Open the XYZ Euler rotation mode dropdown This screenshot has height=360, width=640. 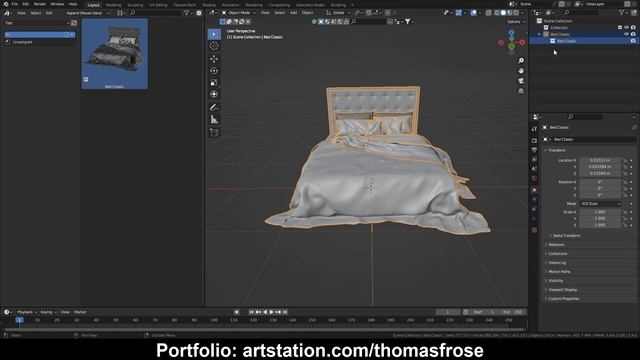(x=600, y=204)
